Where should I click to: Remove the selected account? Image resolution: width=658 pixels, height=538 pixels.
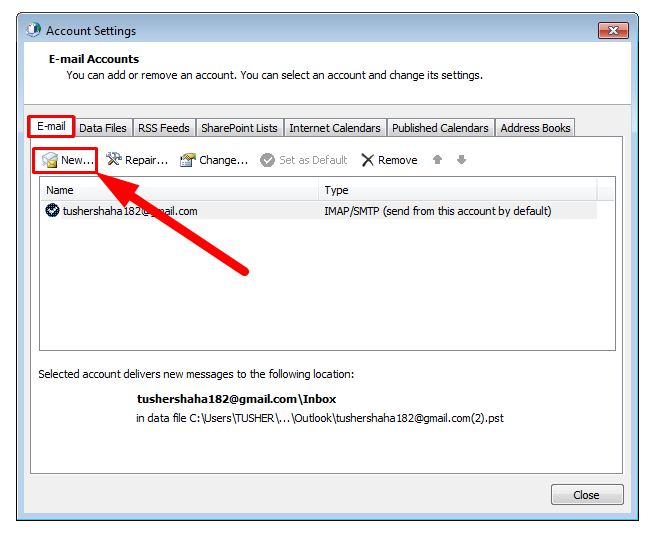[x=389, y=160]
